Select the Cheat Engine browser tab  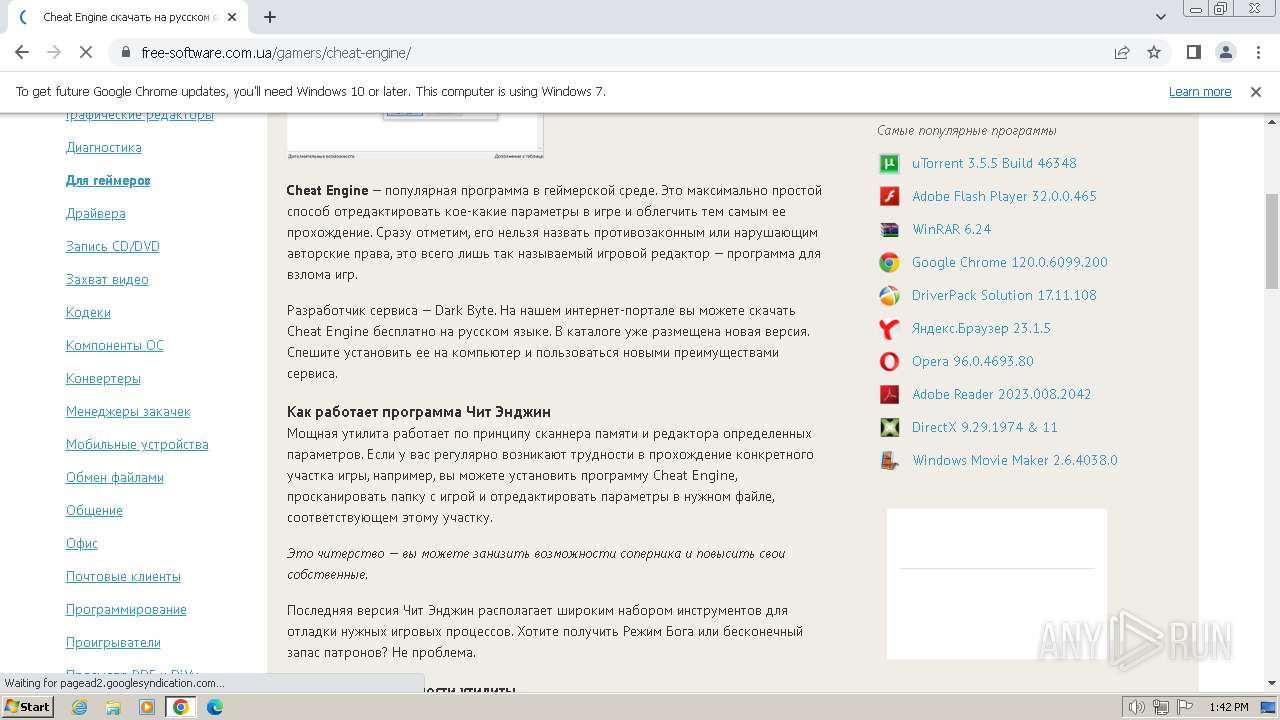tap(128, 17)
